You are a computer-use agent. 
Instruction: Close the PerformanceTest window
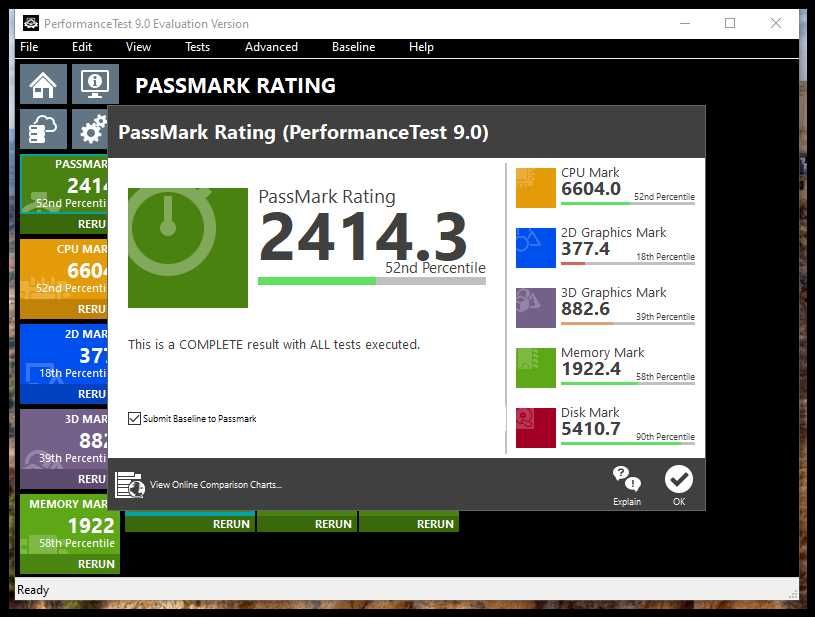pyautogui.click(x=775, y=23)
